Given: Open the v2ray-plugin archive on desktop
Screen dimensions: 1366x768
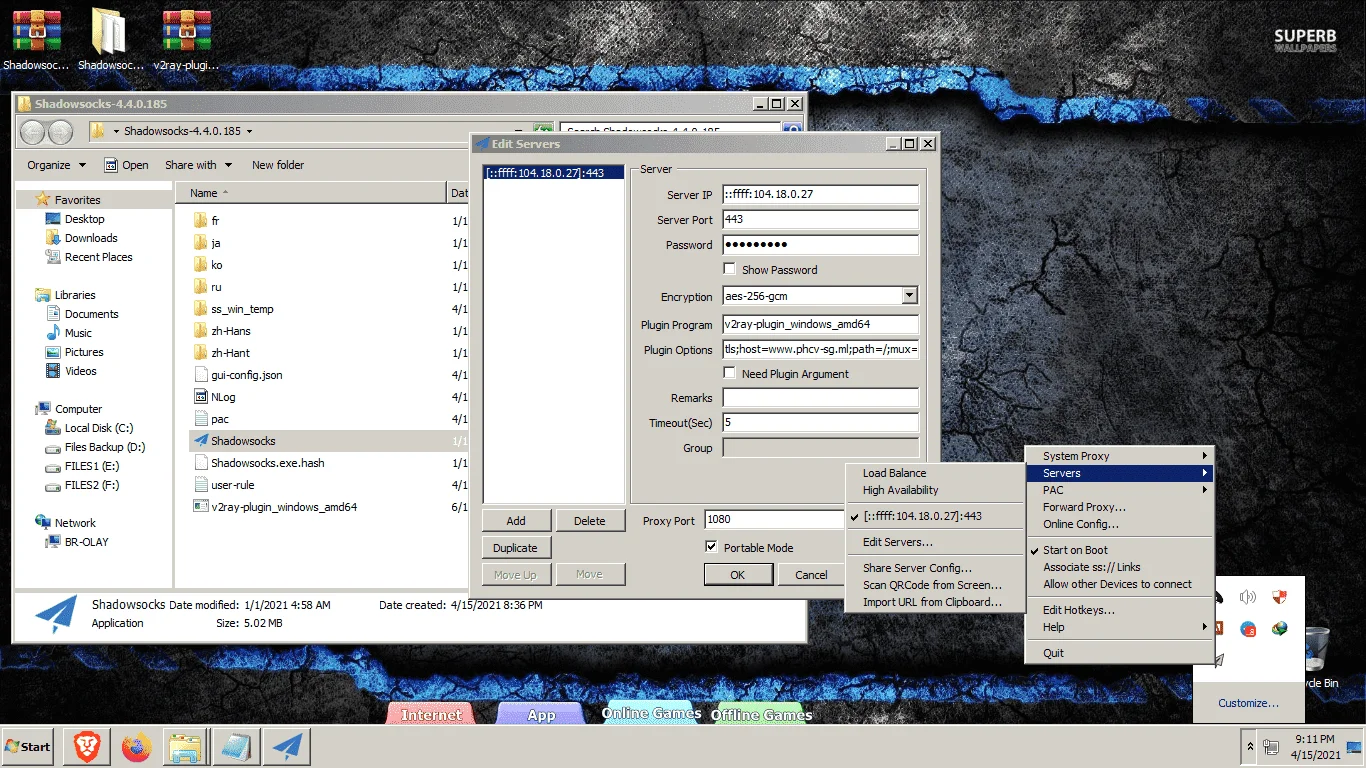Looking at the screenshot, I should [x=186, y=40].
